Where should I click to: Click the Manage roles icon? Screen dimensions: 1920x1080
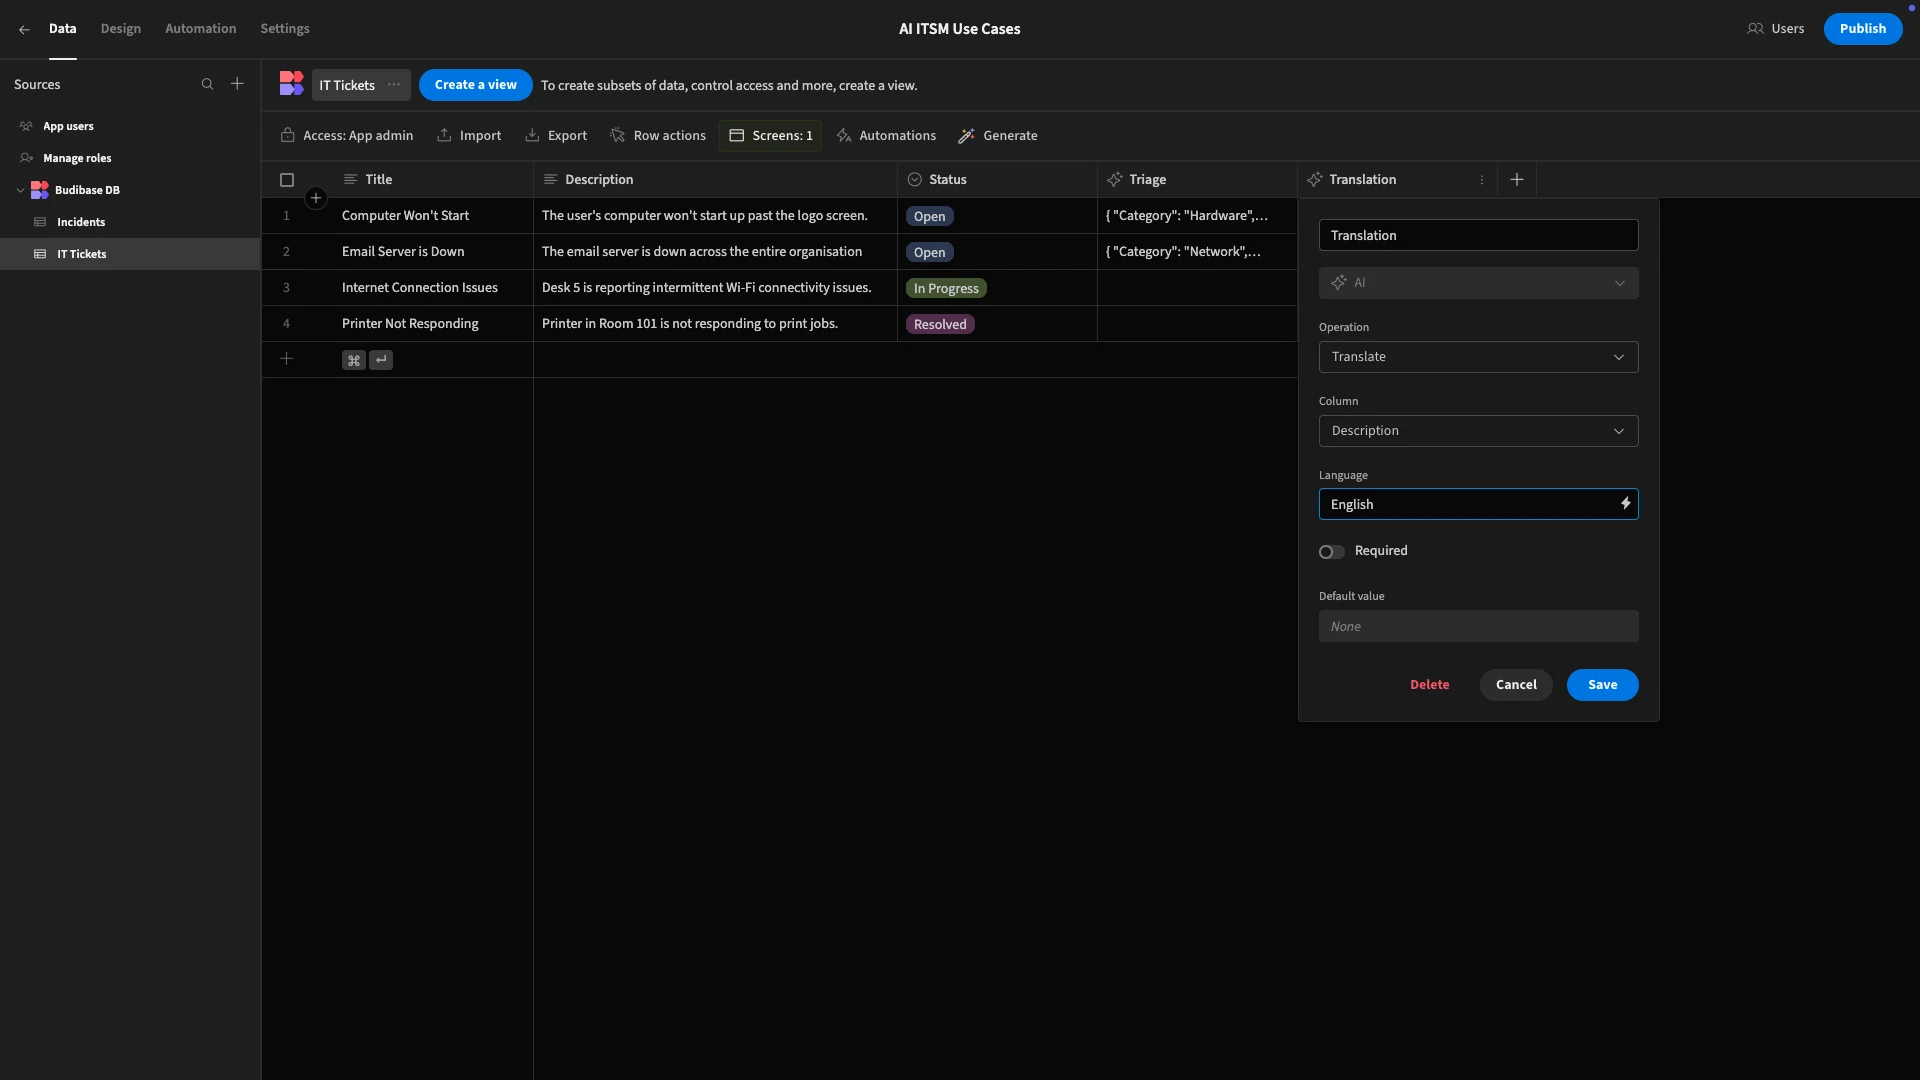(27, 158)
